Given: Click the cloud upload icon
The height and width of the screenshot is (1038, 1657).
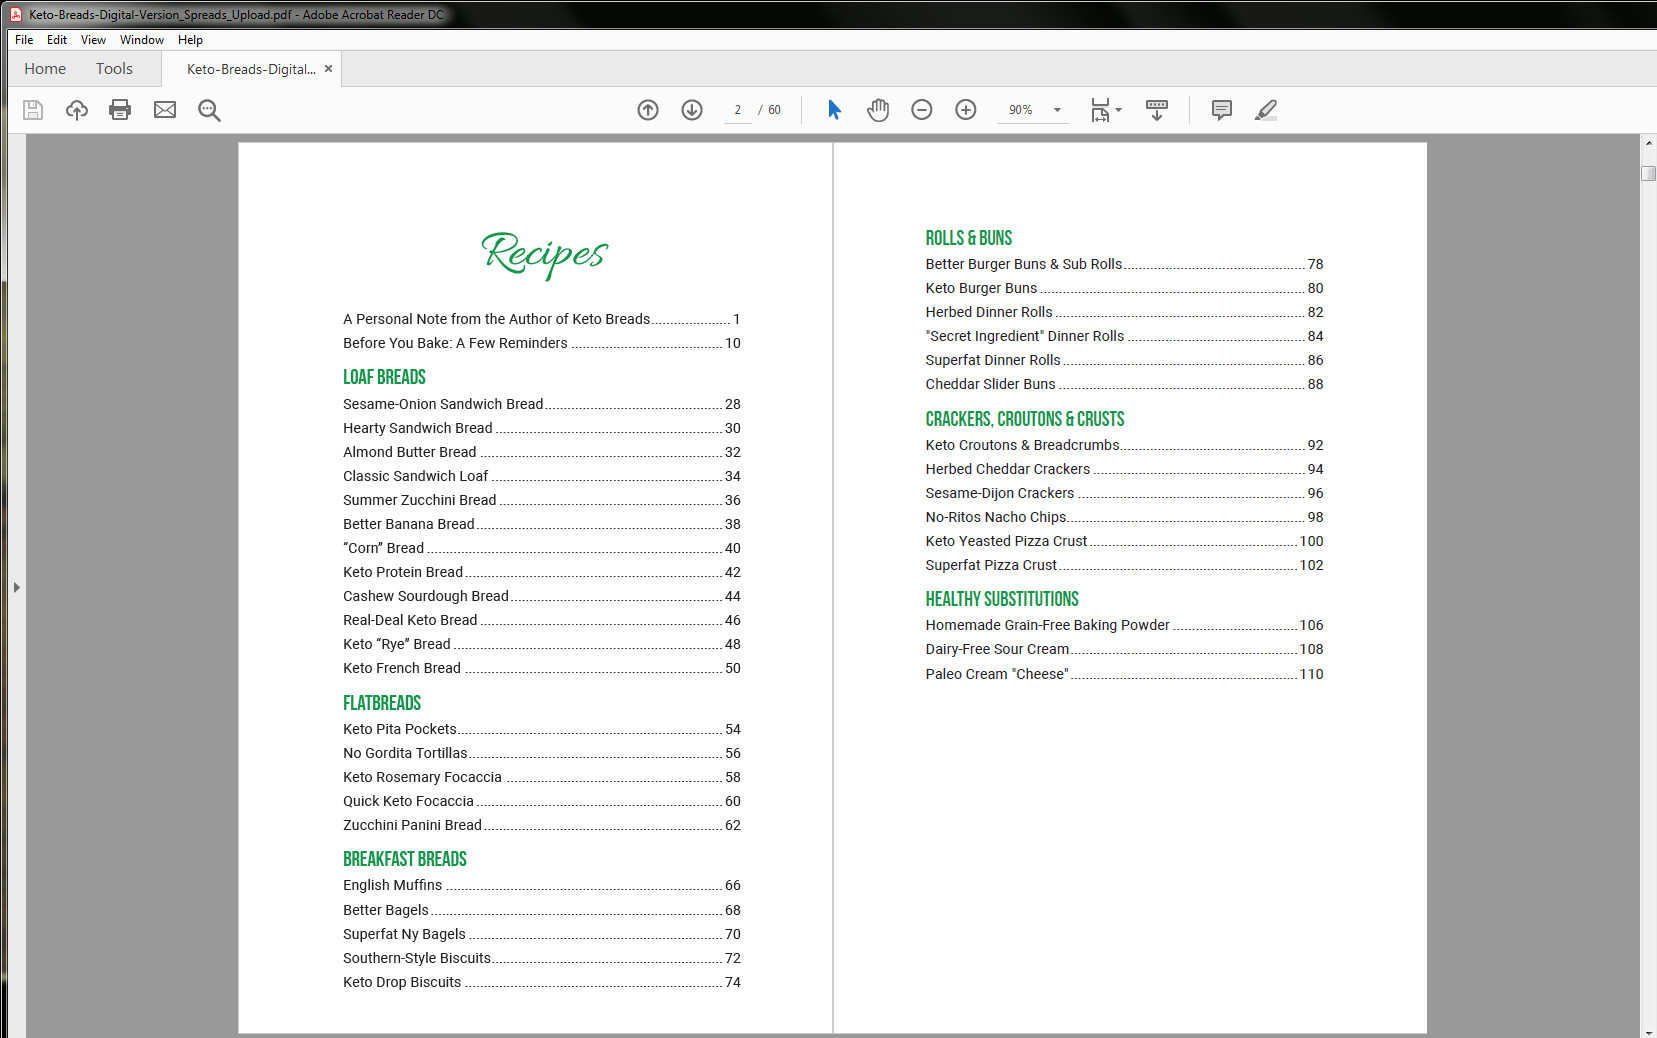Looking at the screenshot, I should [77, 110].
